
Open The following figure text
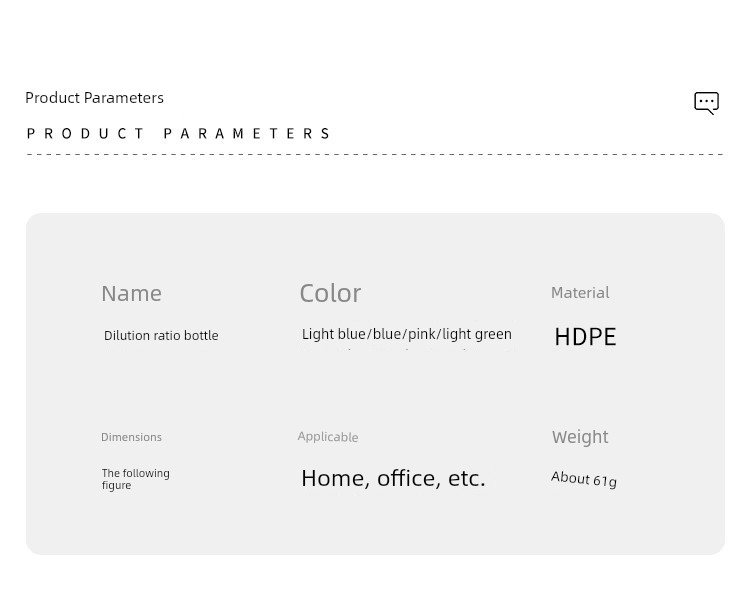point(135,479)
